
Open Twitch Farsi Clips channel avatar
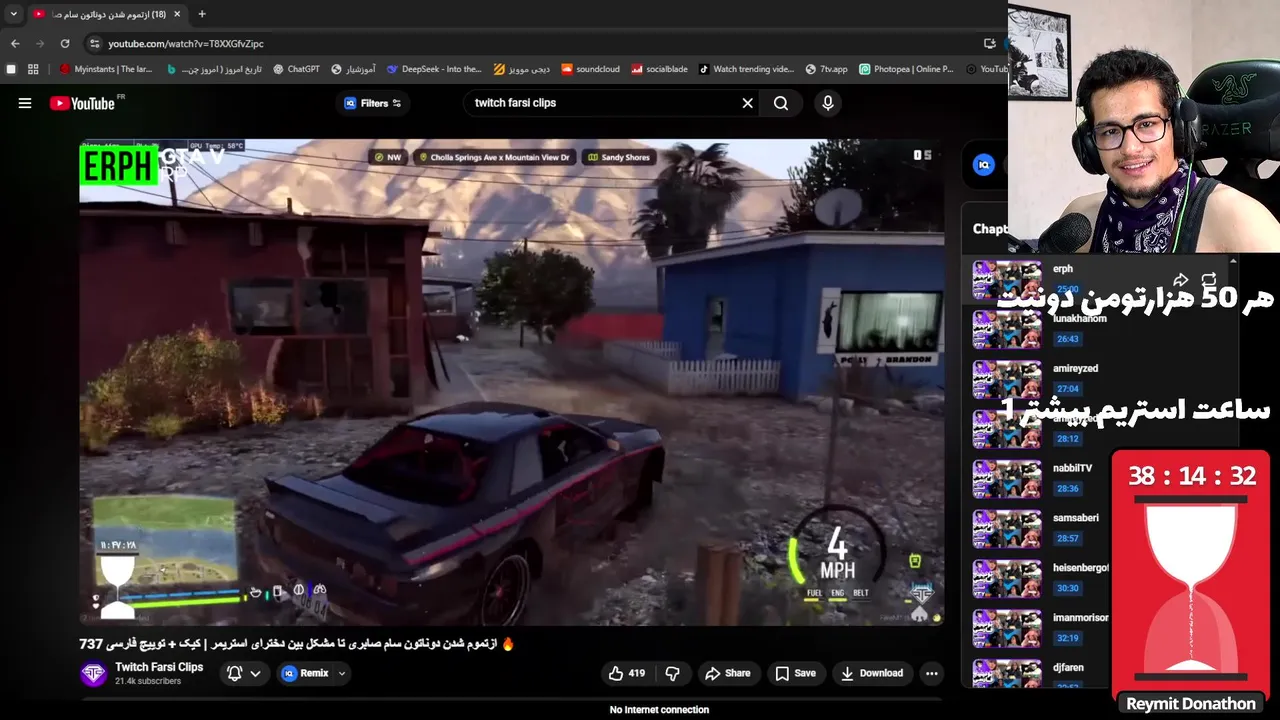pyautogui.click(x=93, y=673)
